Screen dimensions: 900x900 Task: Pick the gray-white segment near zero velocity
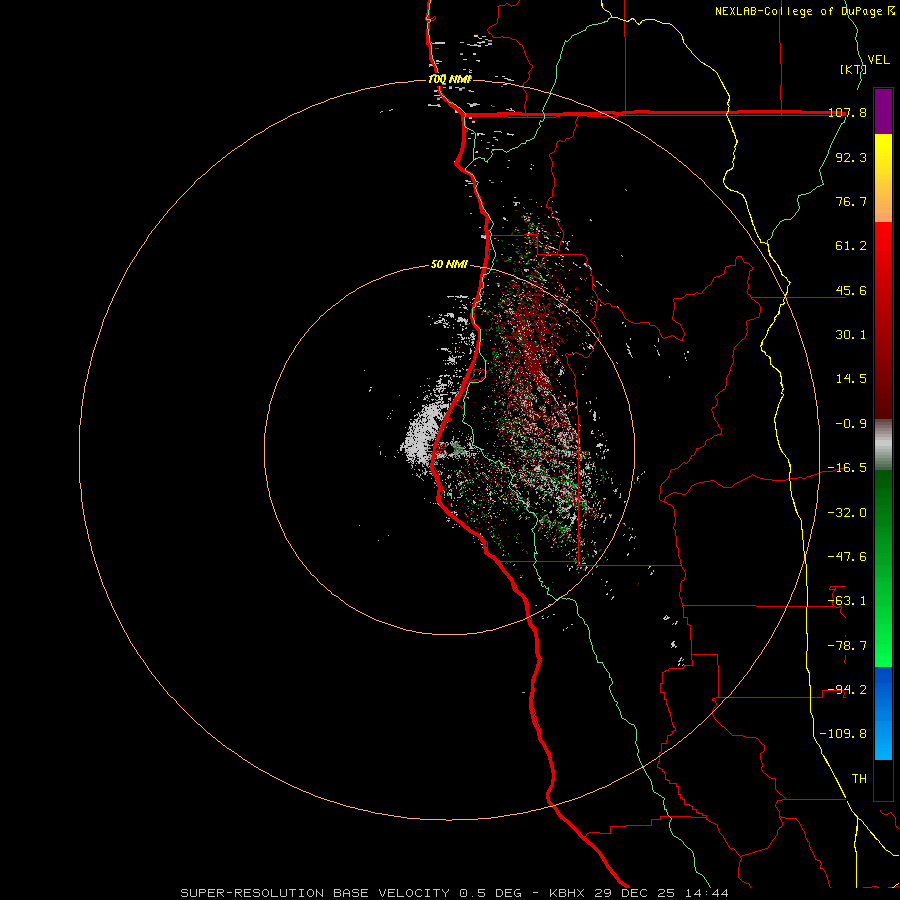pyautogui.click(x=883, y=444)
